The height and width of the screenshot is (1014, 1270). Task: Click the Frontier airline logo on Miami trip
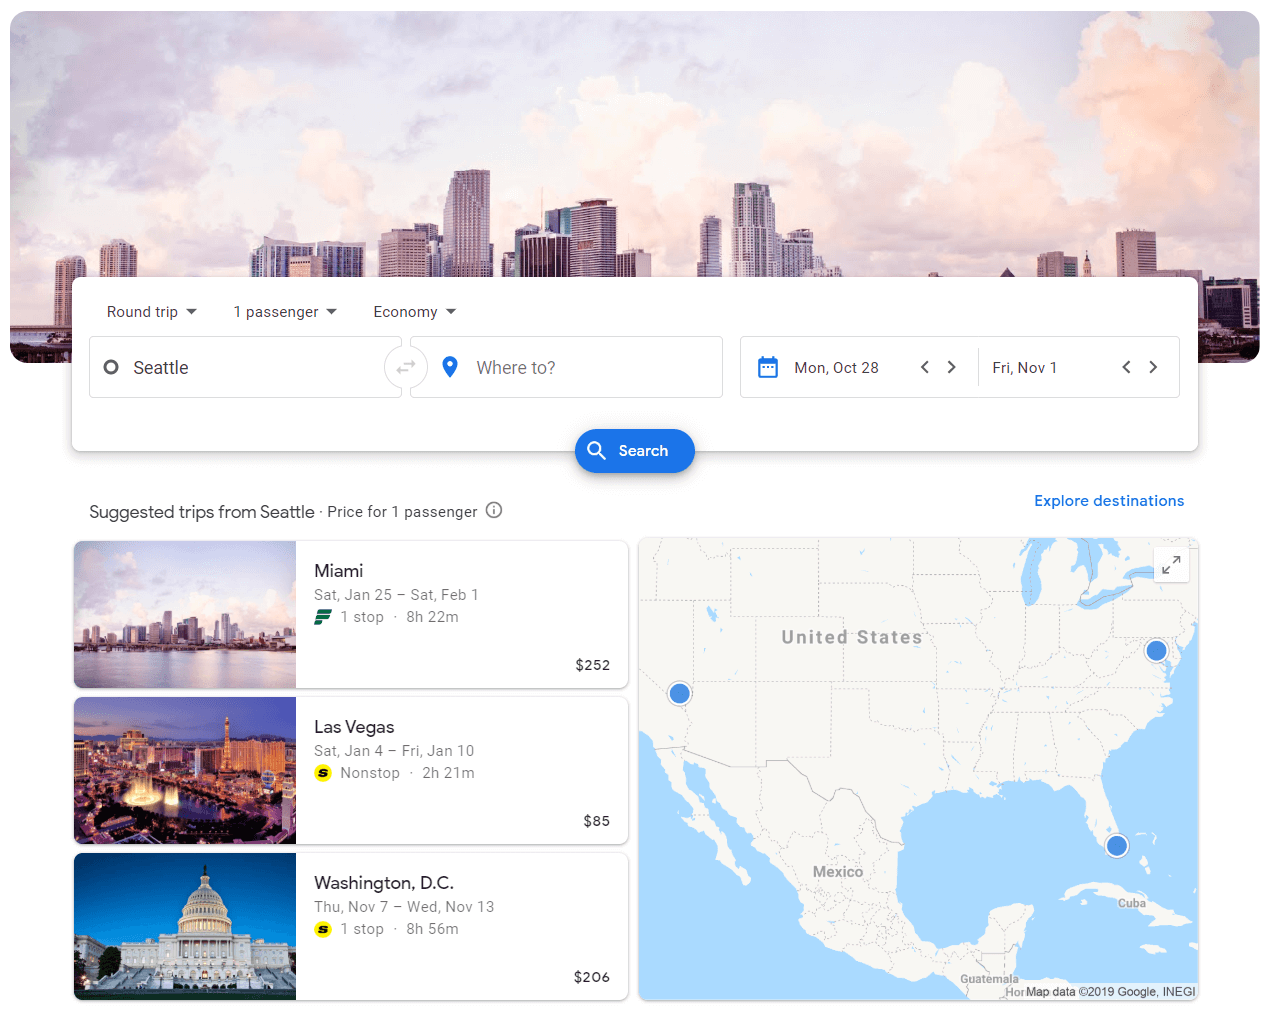pos(322,617)
